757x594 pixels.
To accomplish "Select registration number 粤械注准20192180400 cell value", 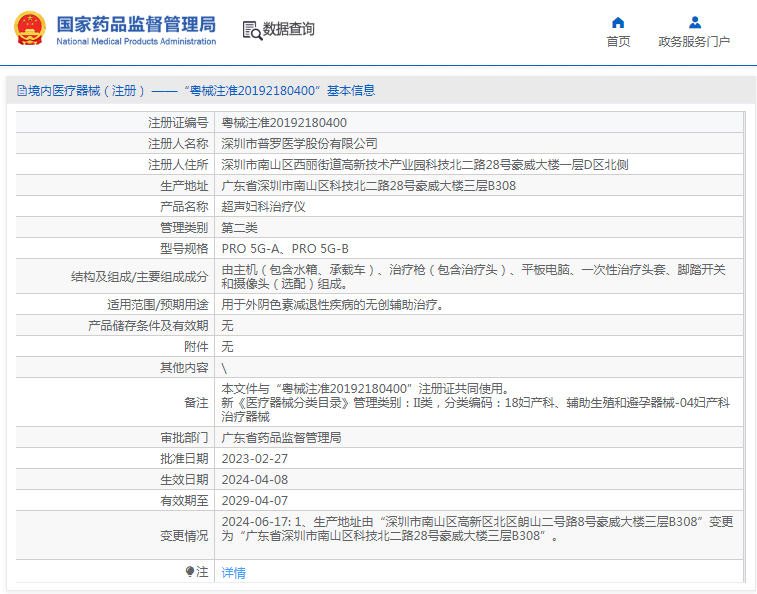I will 284,123.
